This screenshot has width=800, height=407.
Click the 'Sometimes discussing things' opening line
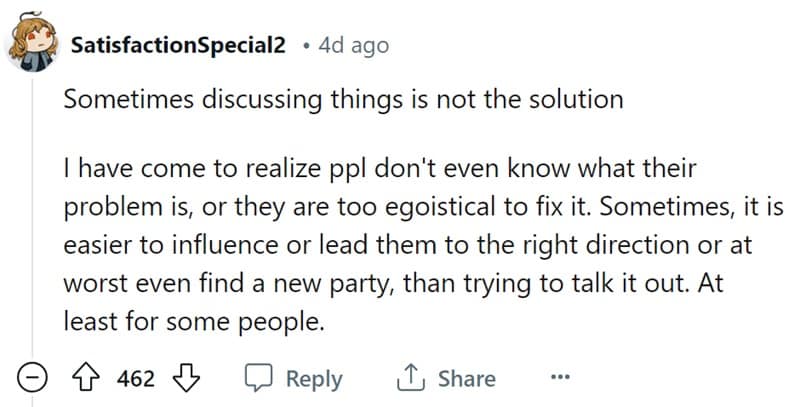pos(343,100)
